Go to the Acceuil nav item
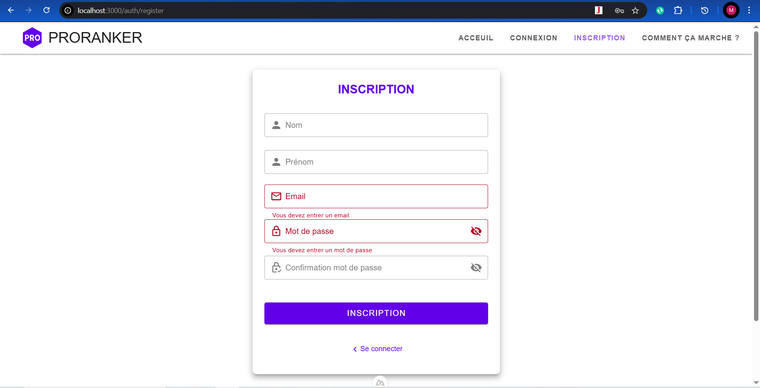This screenshot has height=388, width=760. [x=476, y=38]
